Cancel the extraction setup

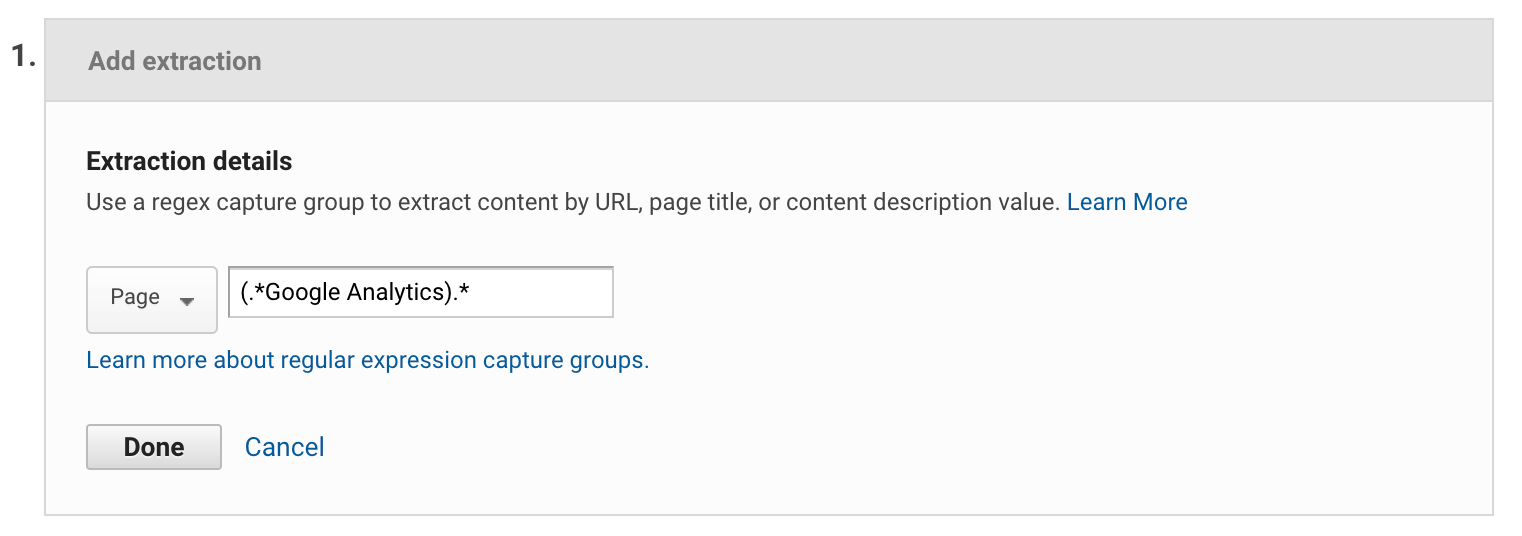pyautogui.click(x=285, y=447)
